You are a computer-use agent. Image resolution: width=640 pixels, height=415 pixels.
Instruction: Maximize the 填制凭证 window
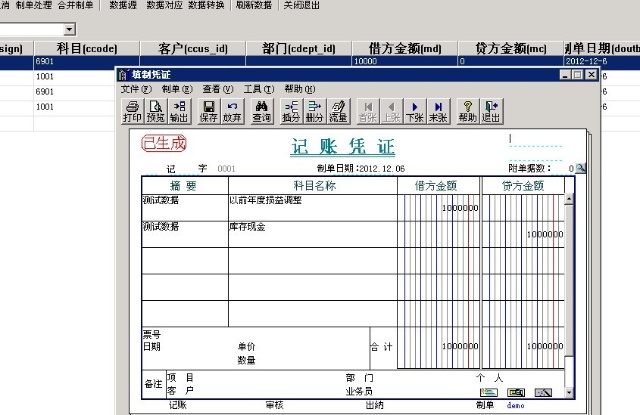578,75
